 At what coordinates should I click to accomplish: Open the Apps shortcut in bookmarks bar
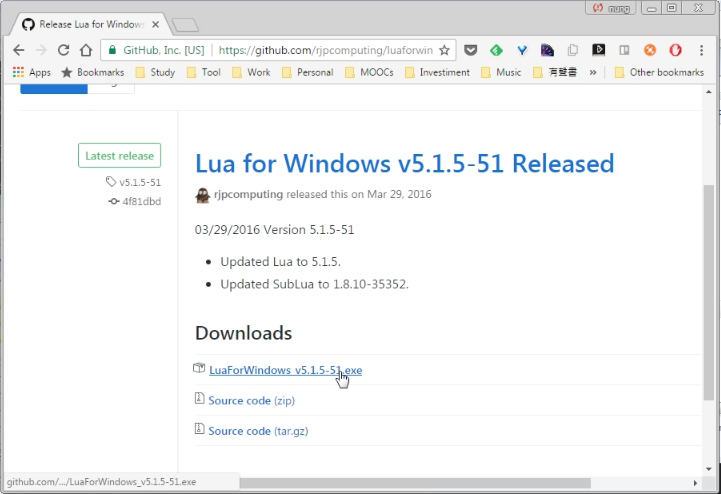[x=32, y=72]
